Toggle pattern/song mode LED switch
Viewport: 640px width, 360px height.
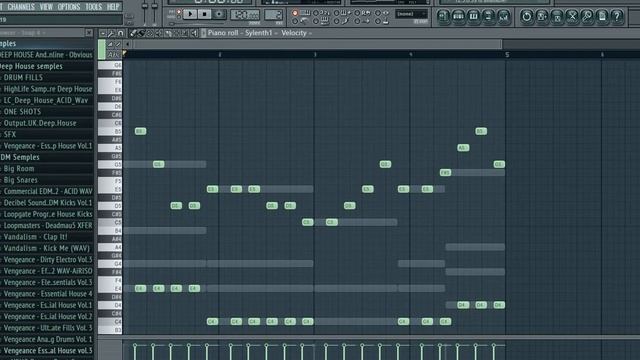pos(179,14)
